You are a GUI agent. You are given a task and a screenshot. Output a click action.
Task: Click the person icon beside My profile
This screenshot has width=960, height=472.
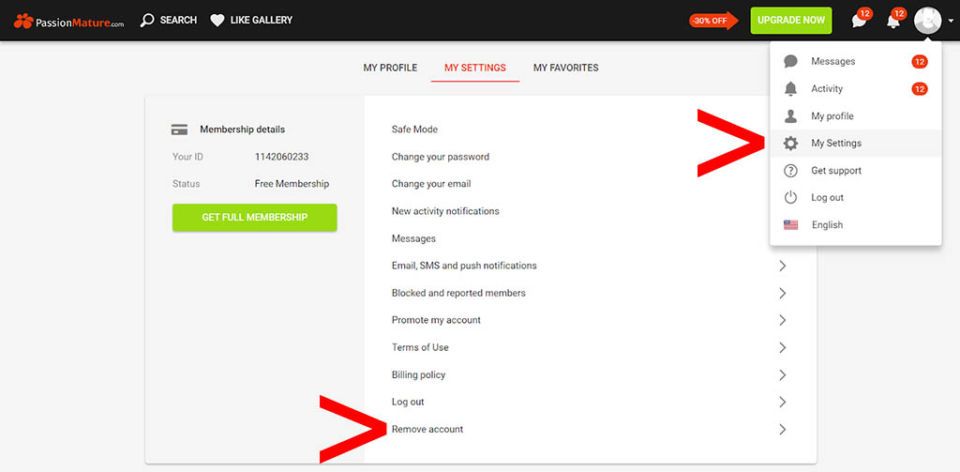(791, 116)
